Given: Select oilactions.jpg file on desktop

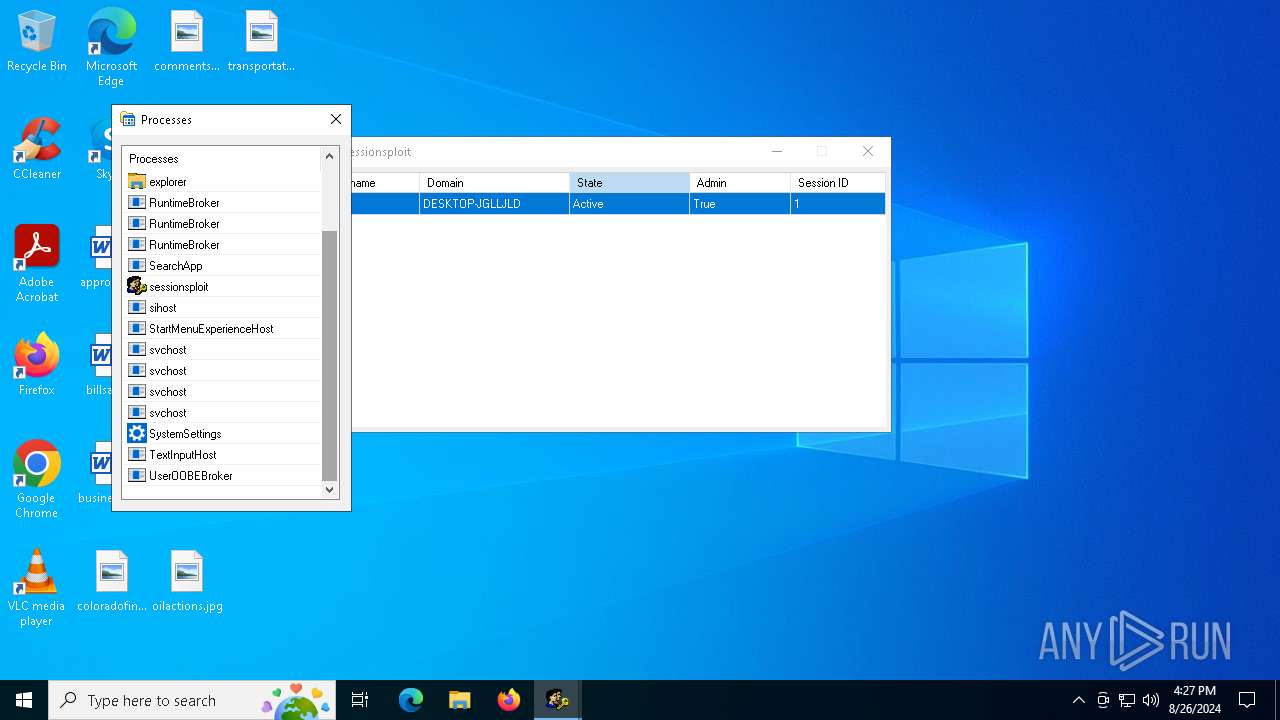Looking at the screenshot, I should coord(187,582).
